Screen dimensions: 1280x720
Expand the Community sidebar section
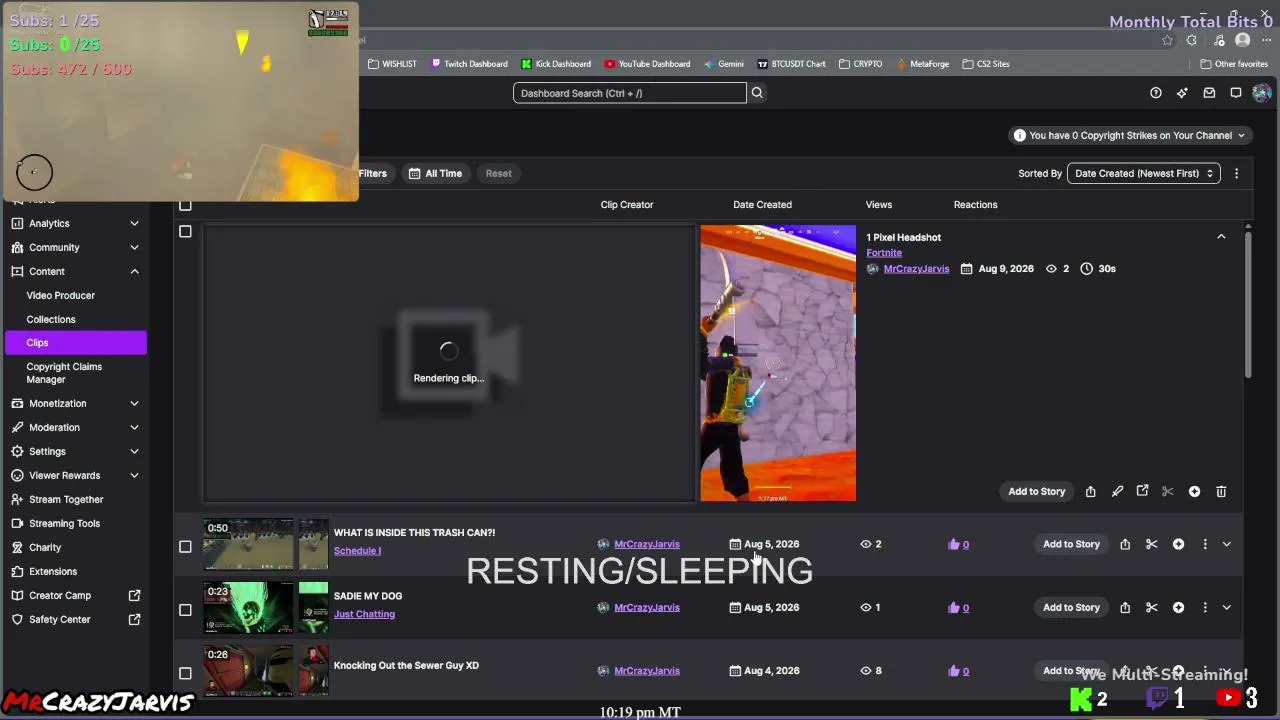[134, 247]
